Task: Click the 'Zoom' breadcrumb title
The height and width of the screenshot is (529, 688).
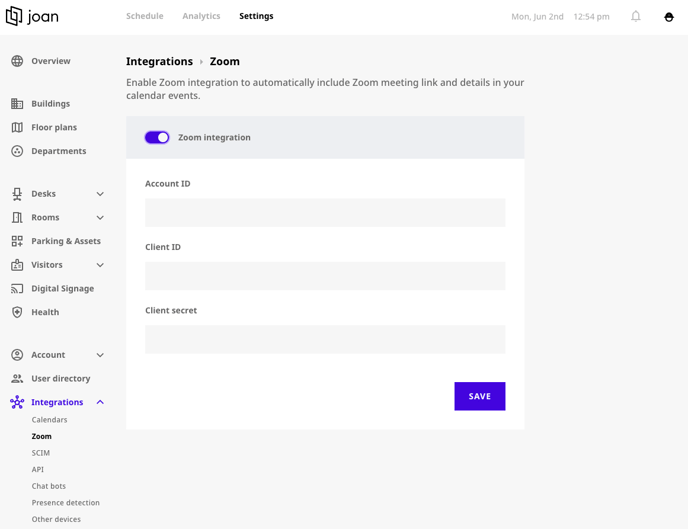Action: coord(225,61)
